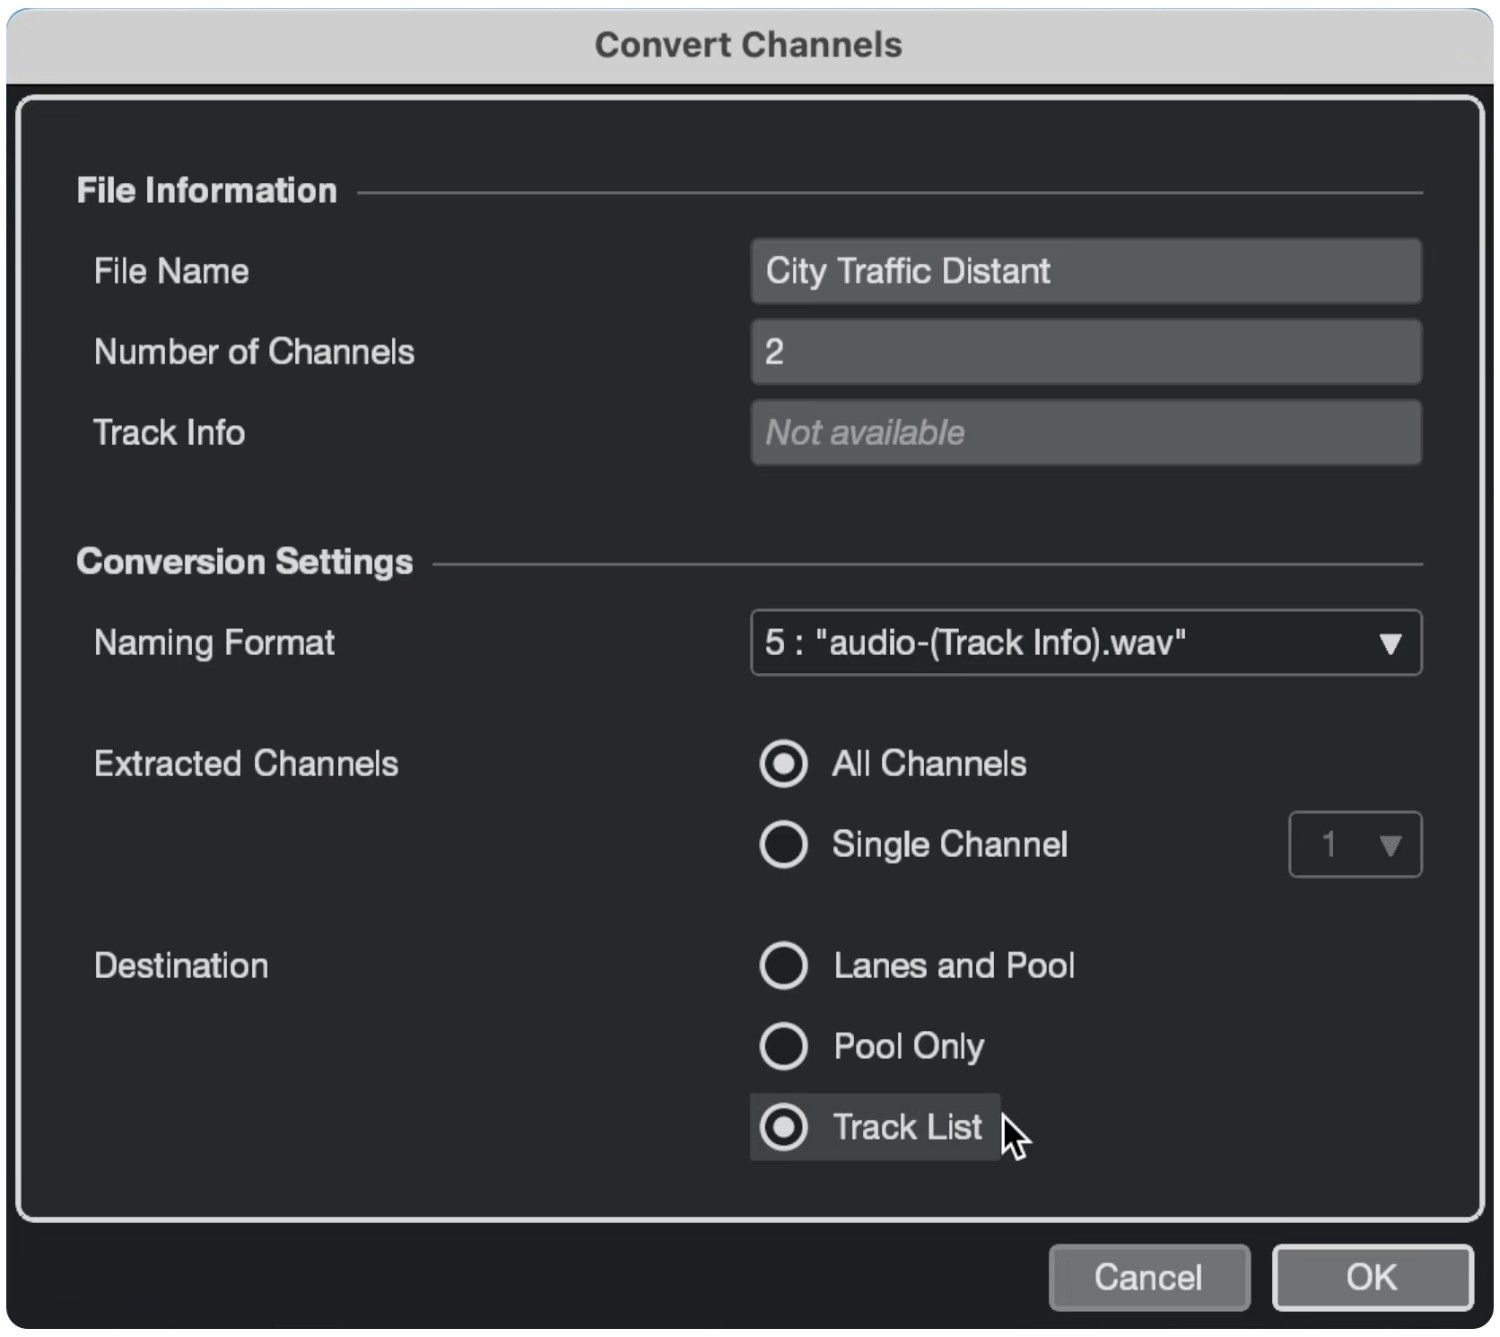Click the Destination label
1500x1337 pixels.
pos(181,966)
